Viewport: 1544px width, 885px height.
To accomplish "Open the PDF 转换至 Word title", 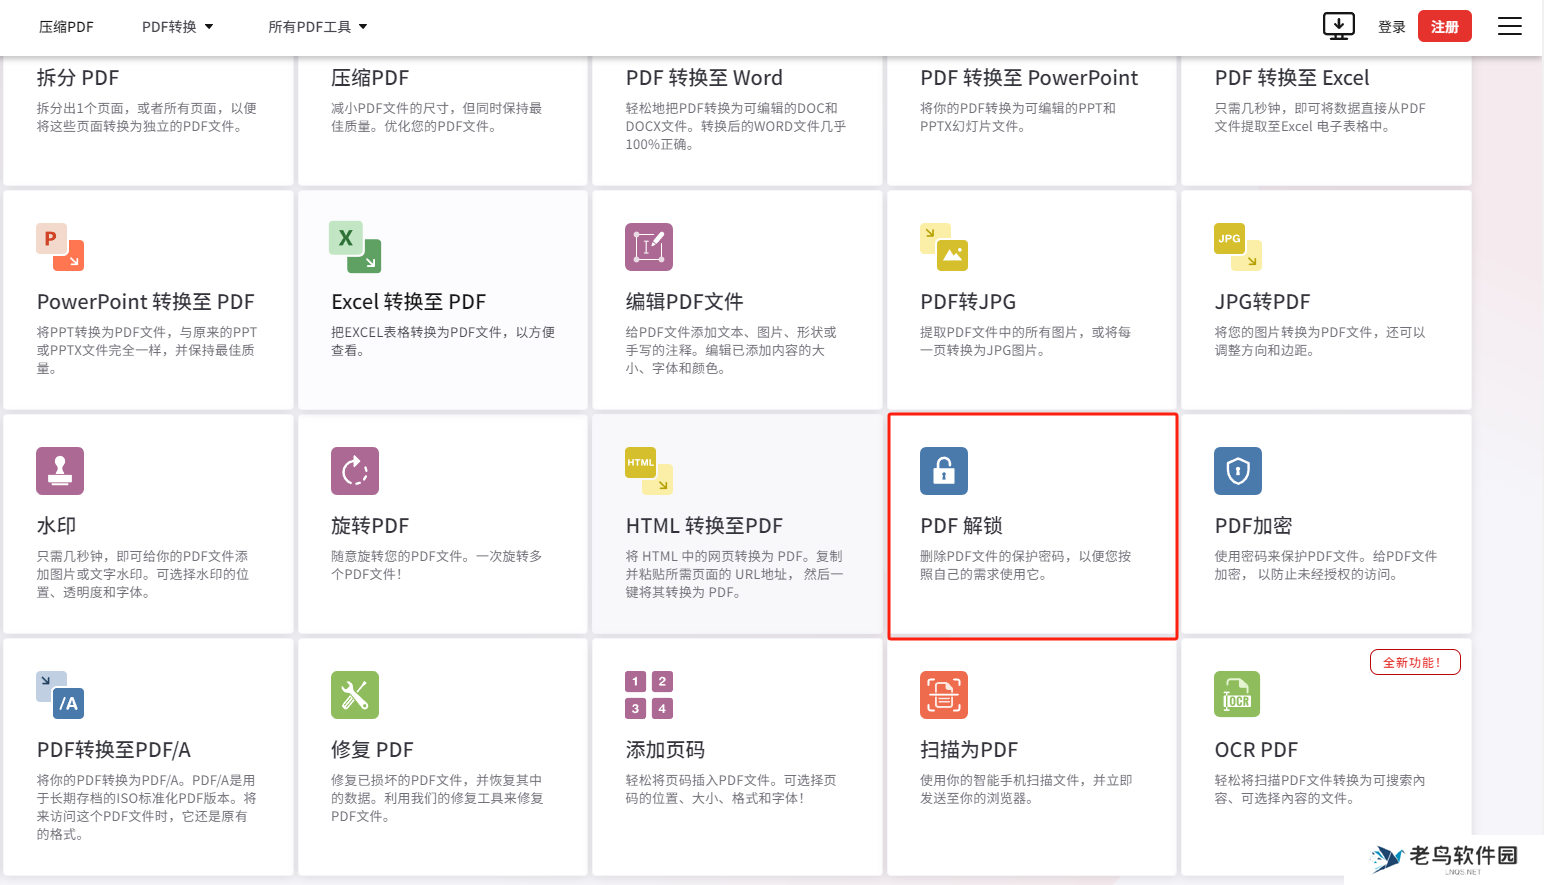I will 704,78.
